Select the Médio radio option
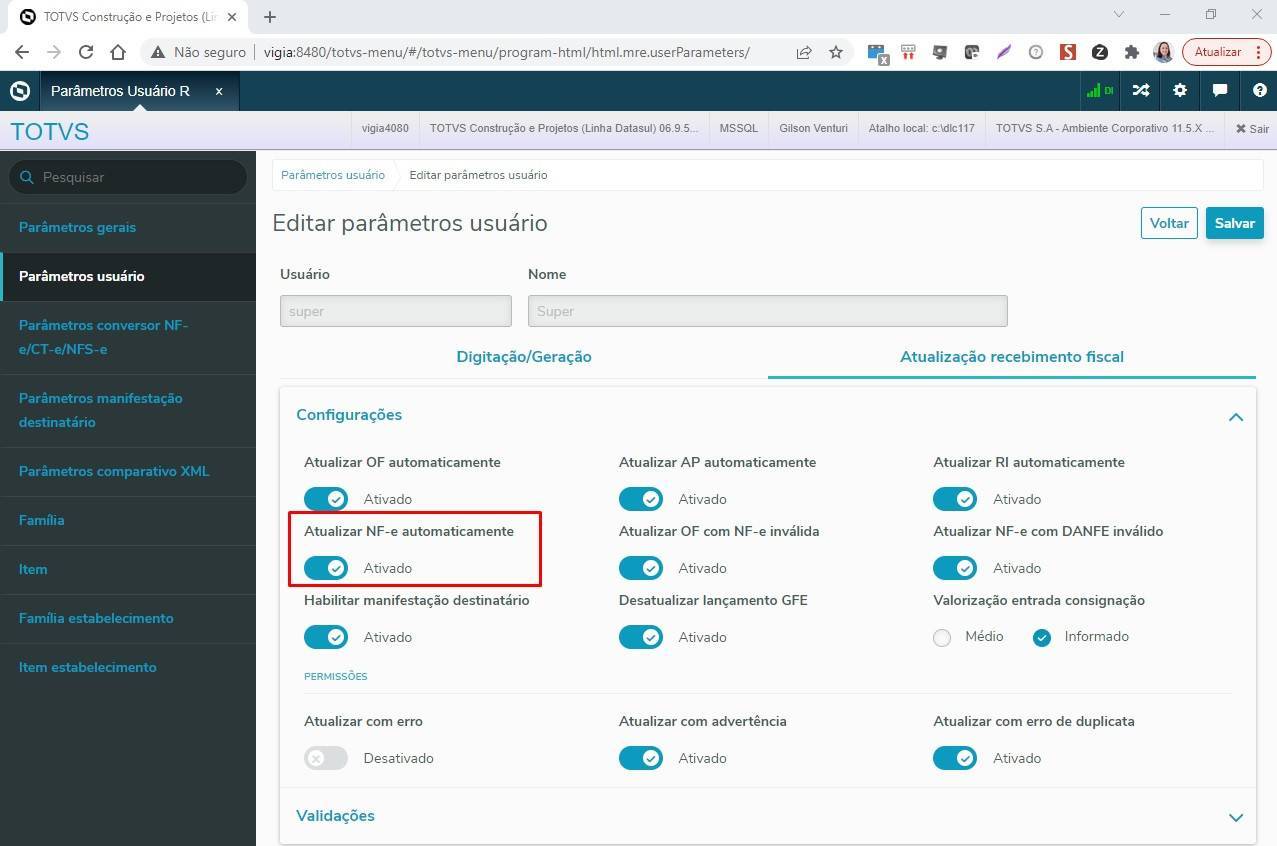Screen dimensions: 1277x846 click(x=942, y=637)
